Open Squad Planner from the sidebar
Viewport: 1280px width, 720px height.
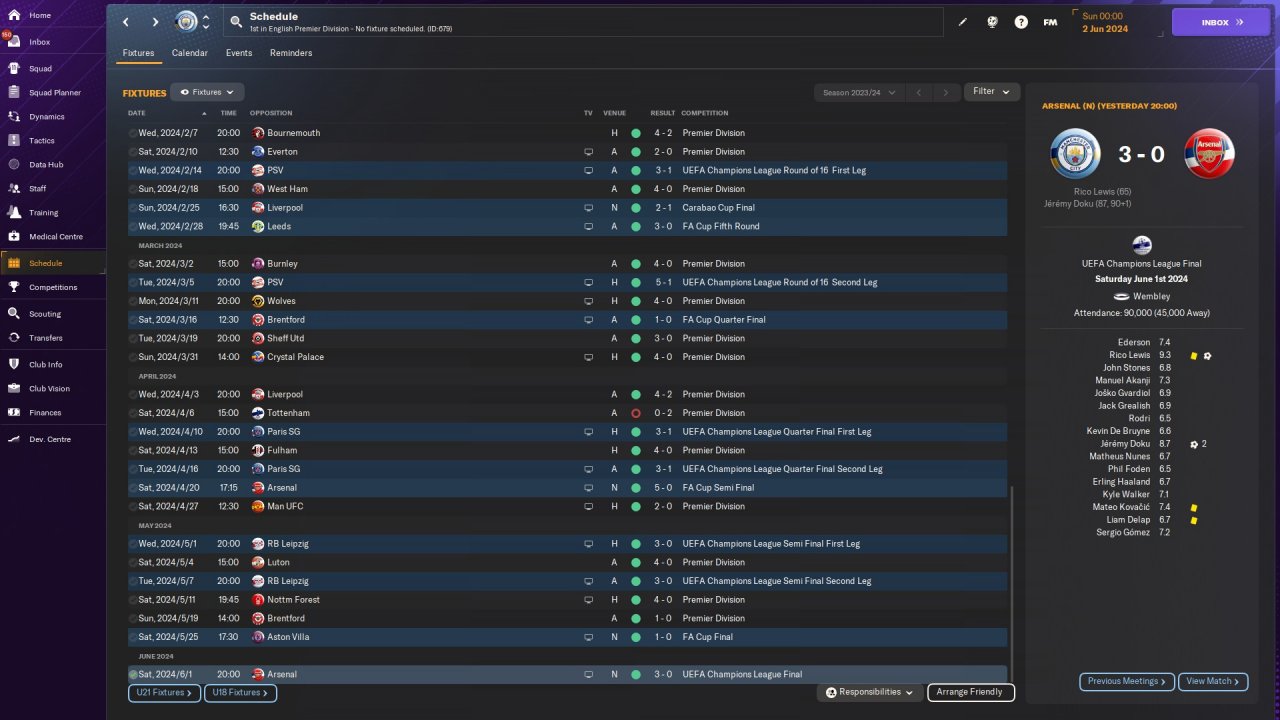(53, 93)
